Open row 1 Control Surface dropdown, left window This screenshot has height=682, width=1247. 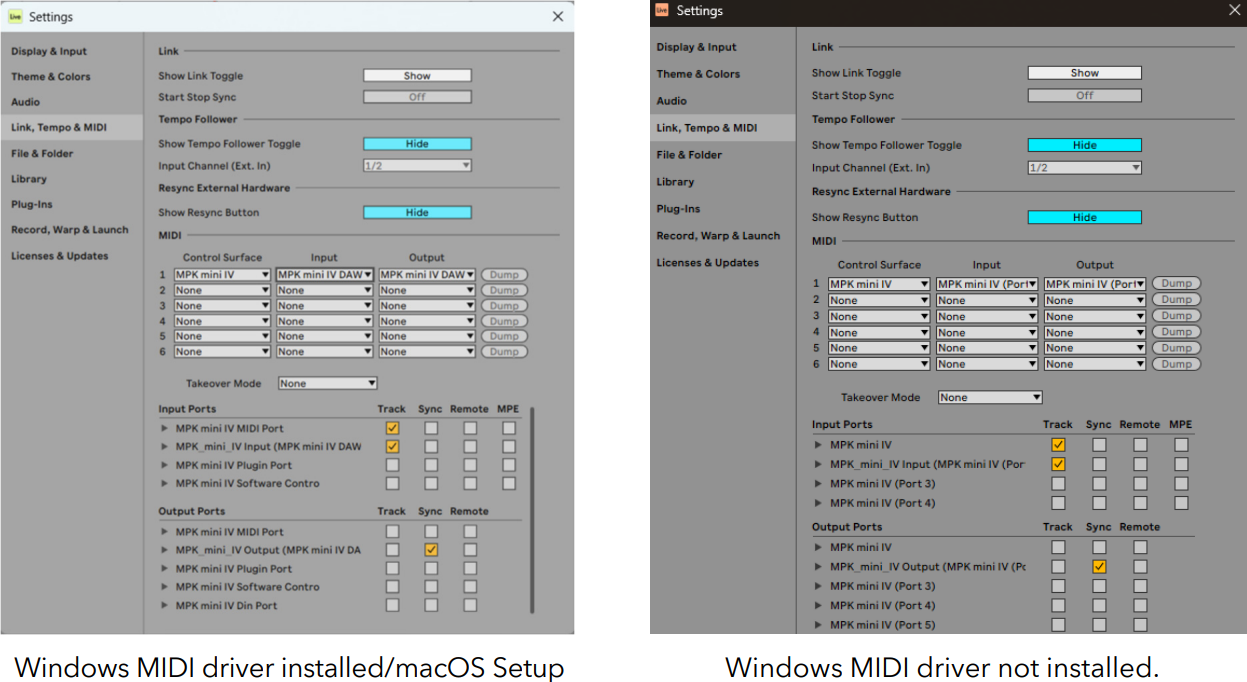click(222, 275)
